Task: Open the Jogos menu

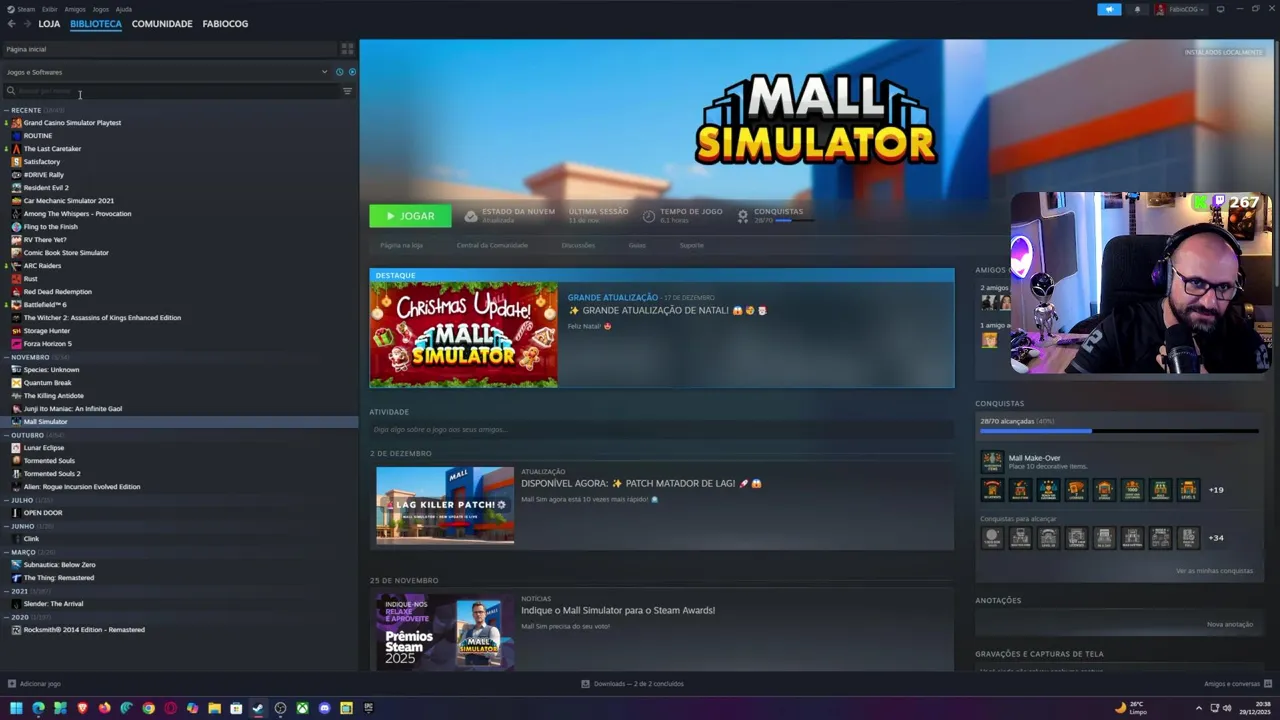Action: tap(101, 9)
